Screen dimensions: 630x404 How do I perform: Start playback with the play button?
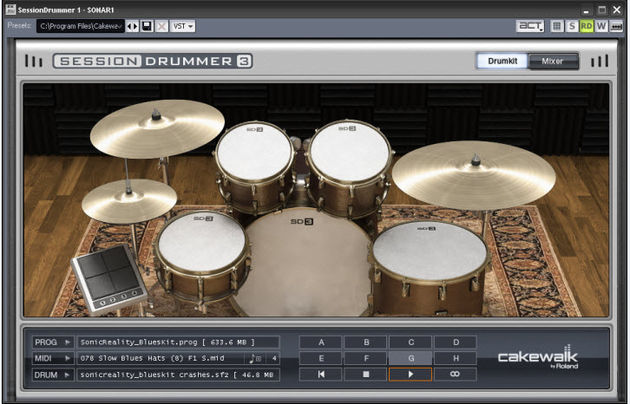pyautogui.click(x=410, y=374)
